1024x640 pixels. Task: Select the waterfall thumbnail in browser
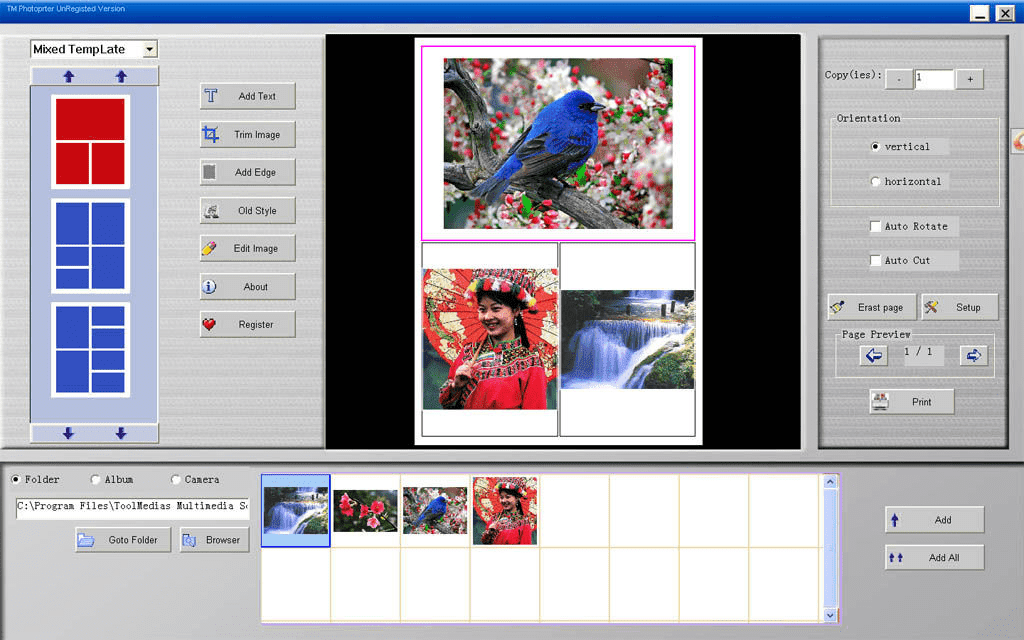point(296,510)
